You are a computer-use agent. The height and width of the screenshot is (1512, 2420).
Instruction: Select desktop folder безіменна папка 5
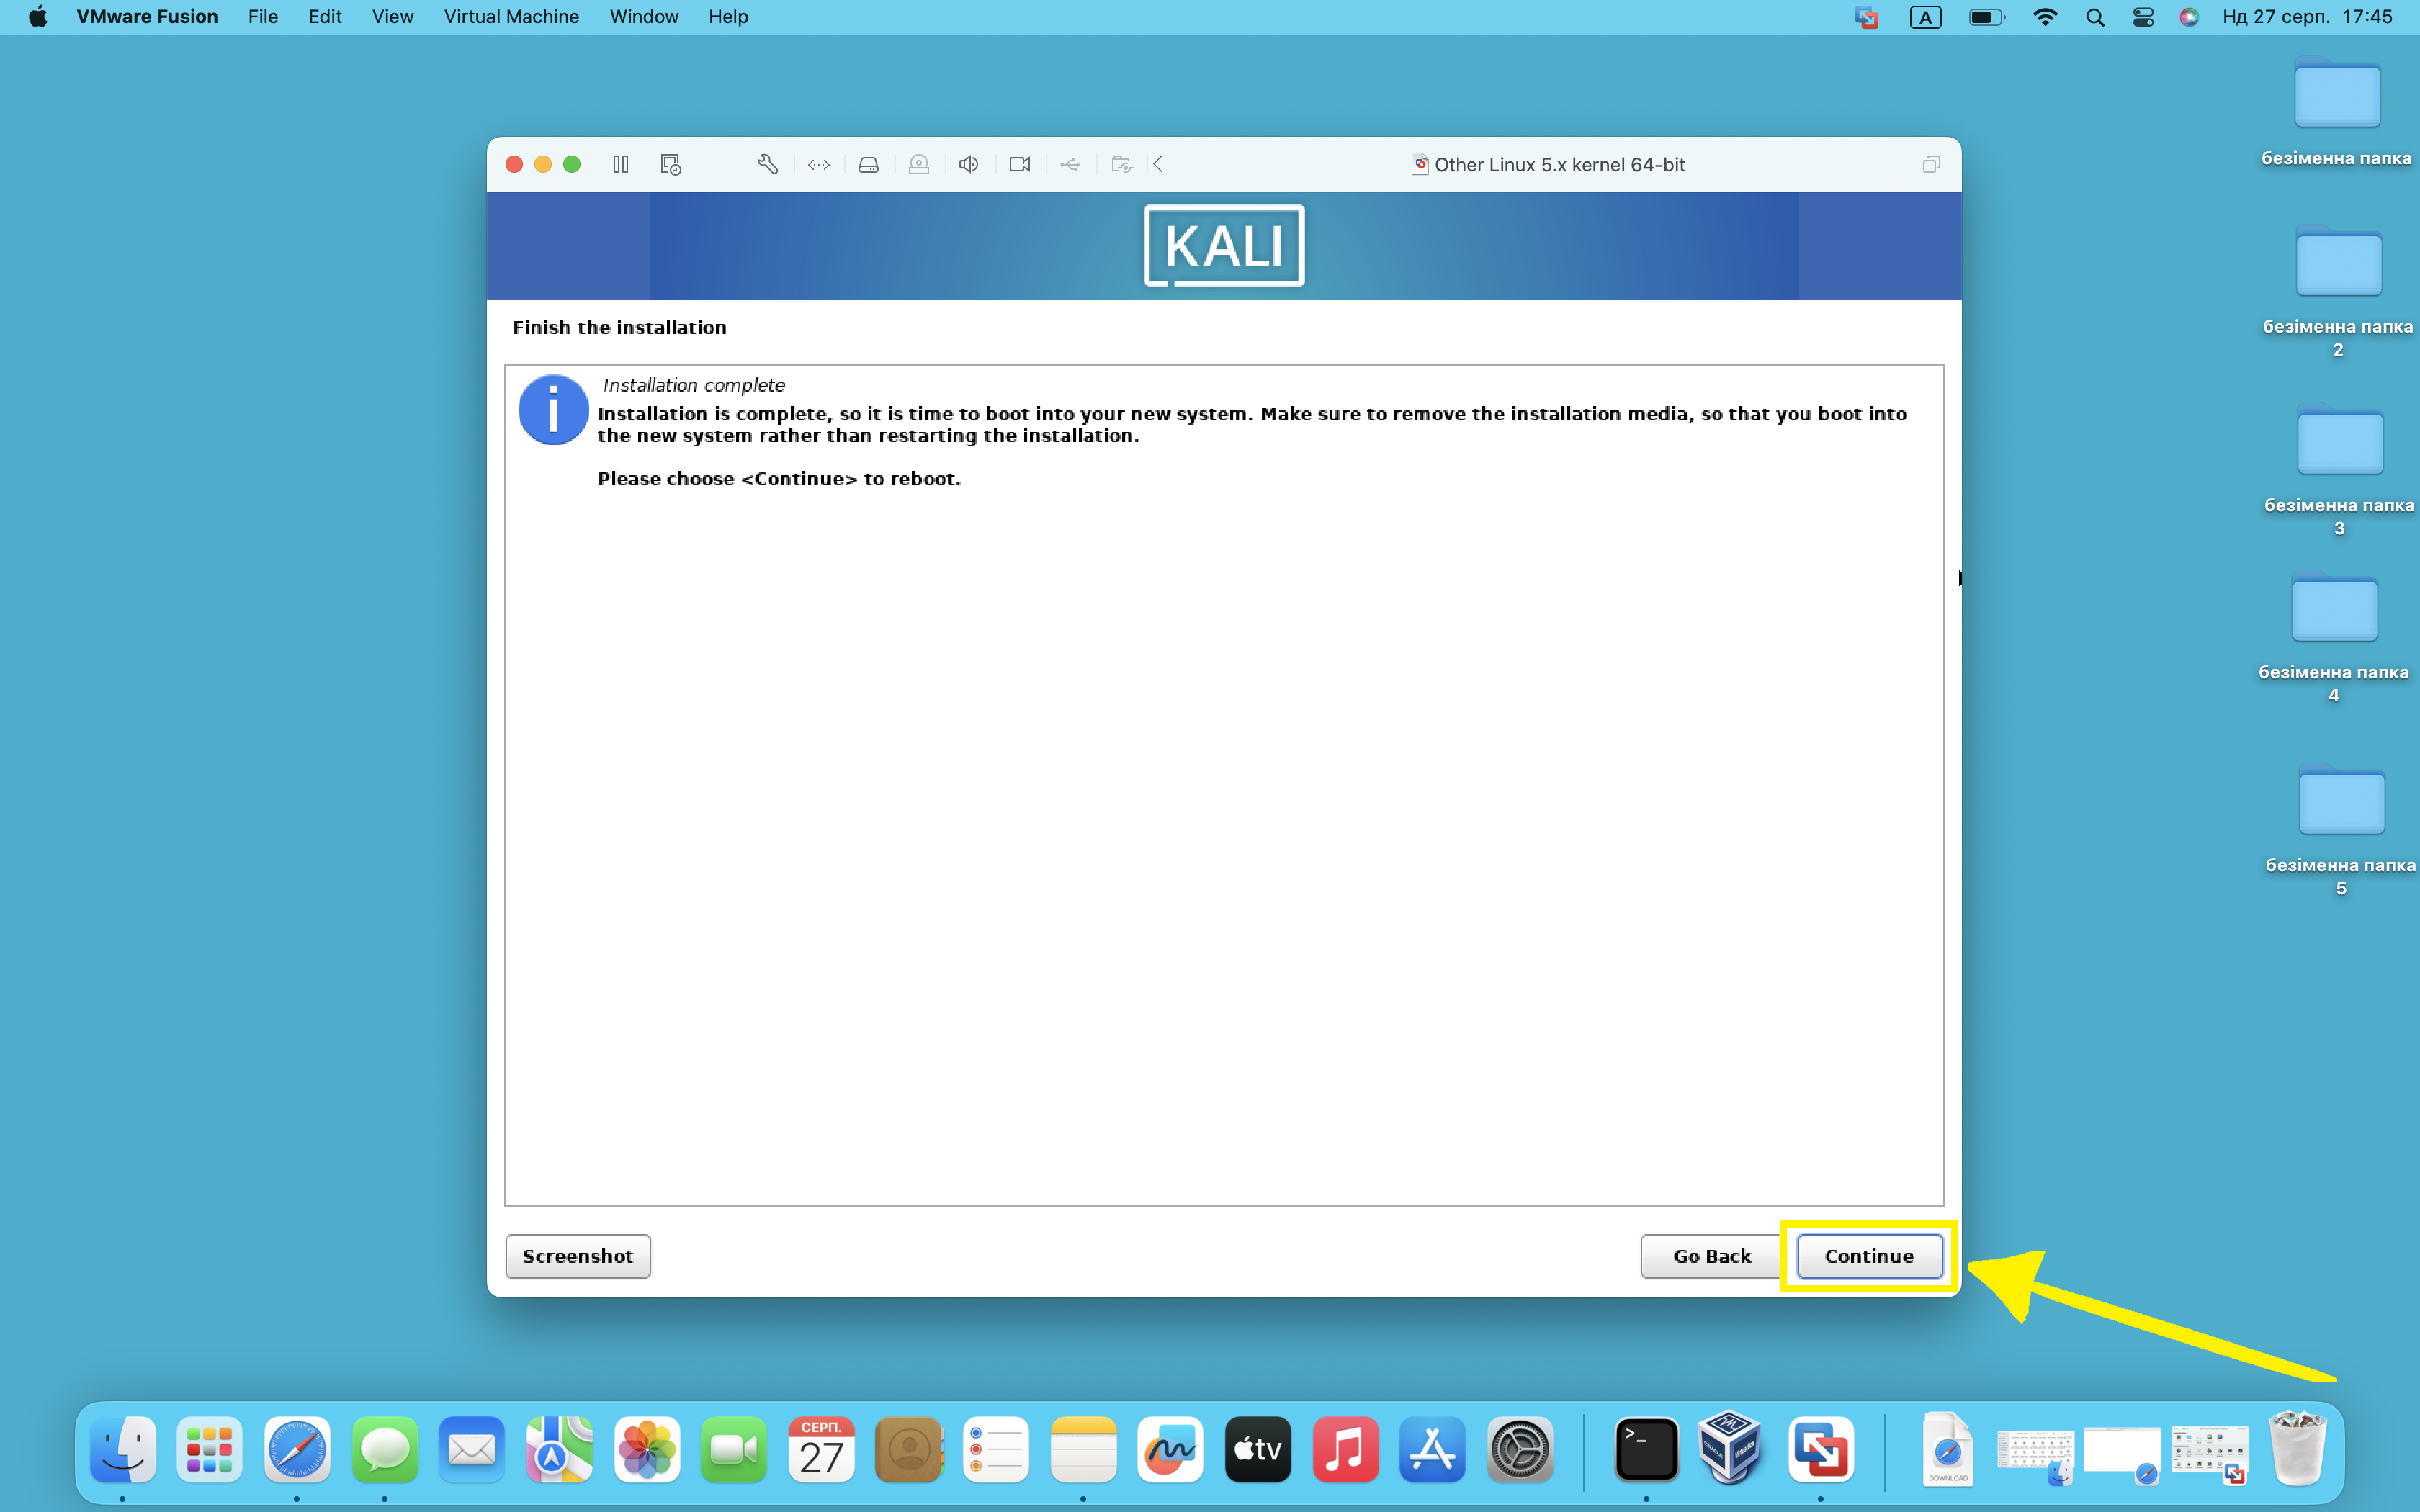point(2341,831)
